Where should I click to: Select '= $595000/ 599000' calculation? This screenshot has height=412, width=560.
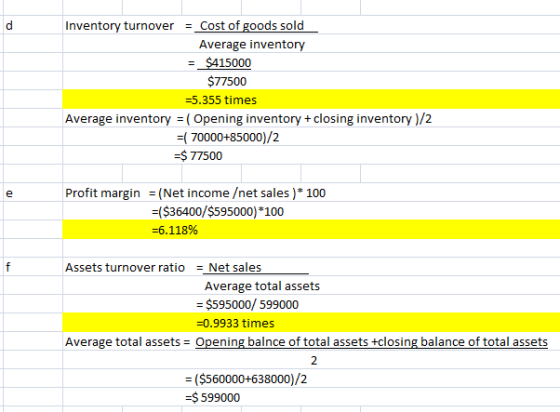click(x=247, y=305)
